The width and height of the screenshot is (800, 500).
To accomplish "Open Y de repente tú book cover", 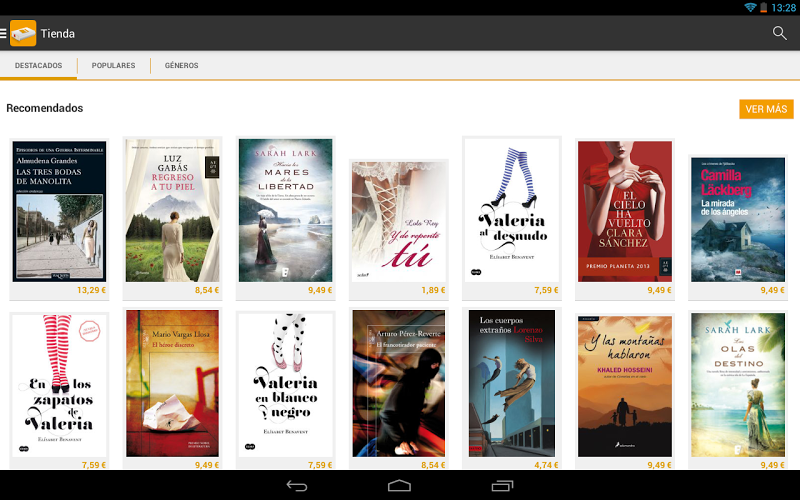I will (399, 222).
